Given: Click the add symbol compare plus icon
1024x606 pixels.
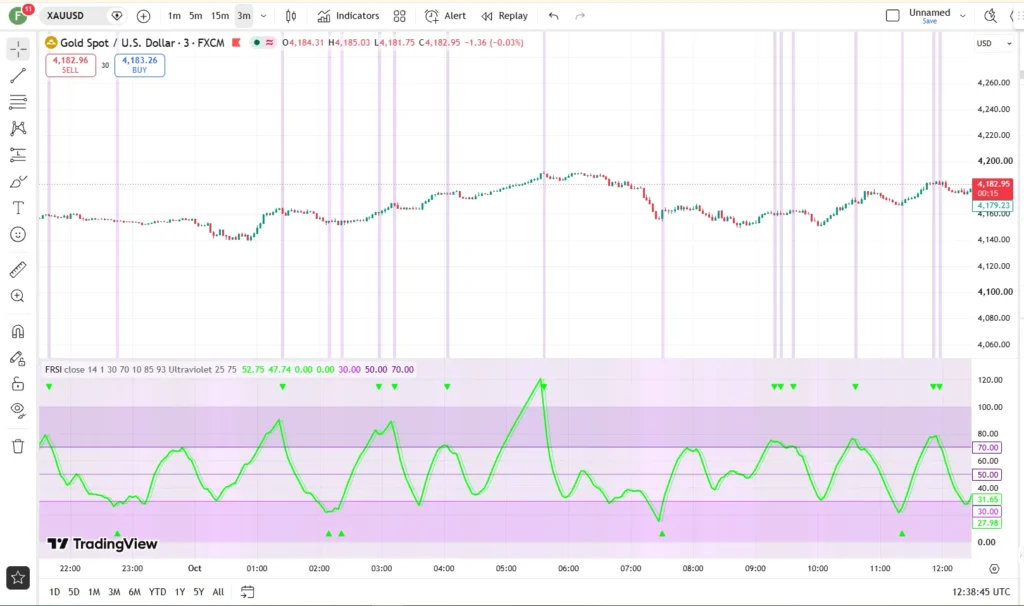Looking at the screenshot, I should [x=144, y=16].
